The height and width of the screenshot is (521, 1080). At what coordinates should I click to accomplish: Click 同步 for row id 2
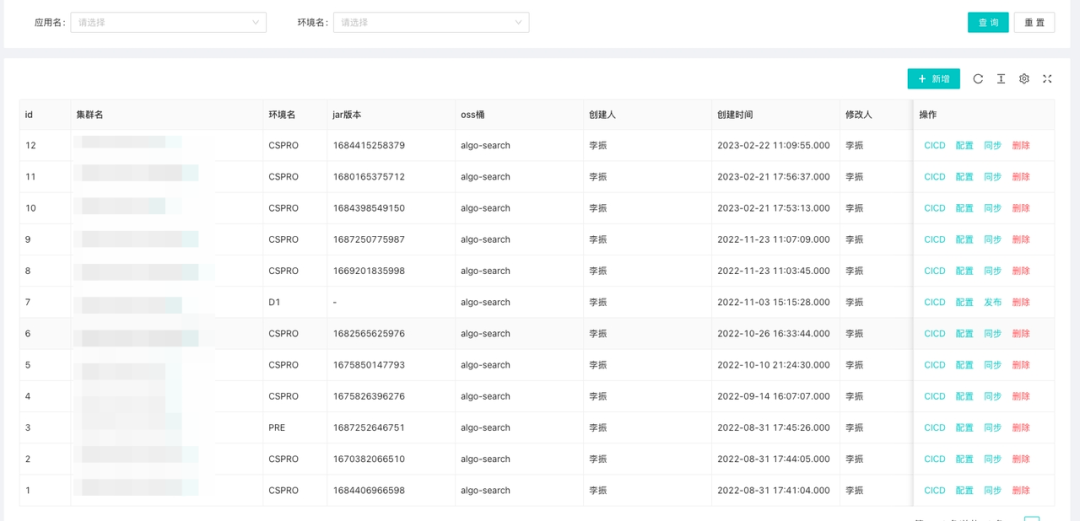tap(992, 459)
